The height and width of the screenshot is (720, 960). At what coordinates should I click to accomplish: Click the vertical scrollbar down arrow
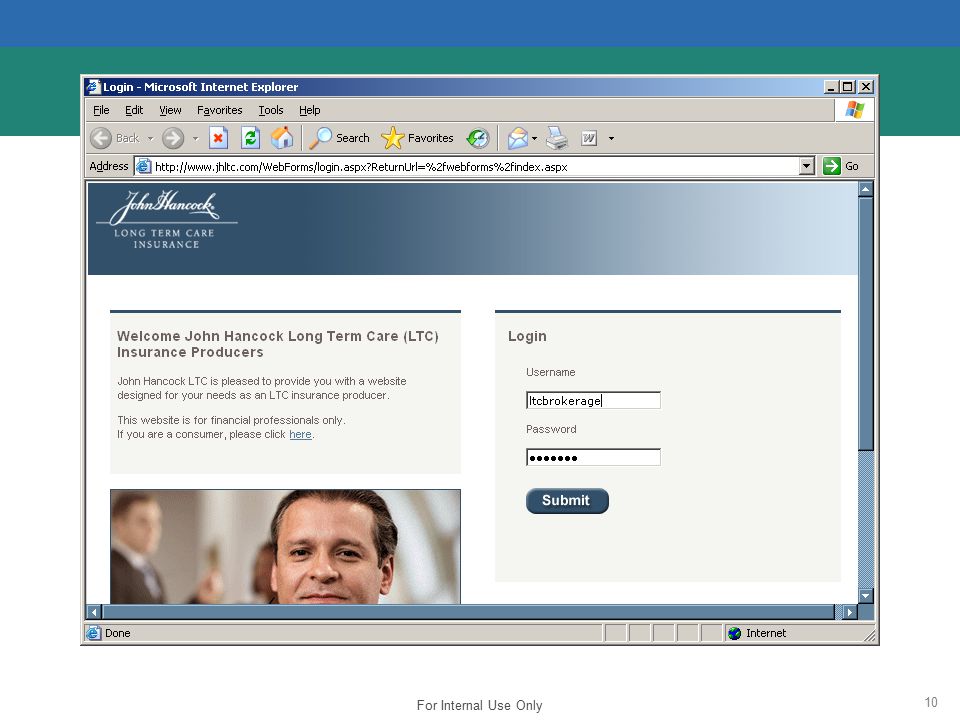pyautogui.click(x=865, y=595)
